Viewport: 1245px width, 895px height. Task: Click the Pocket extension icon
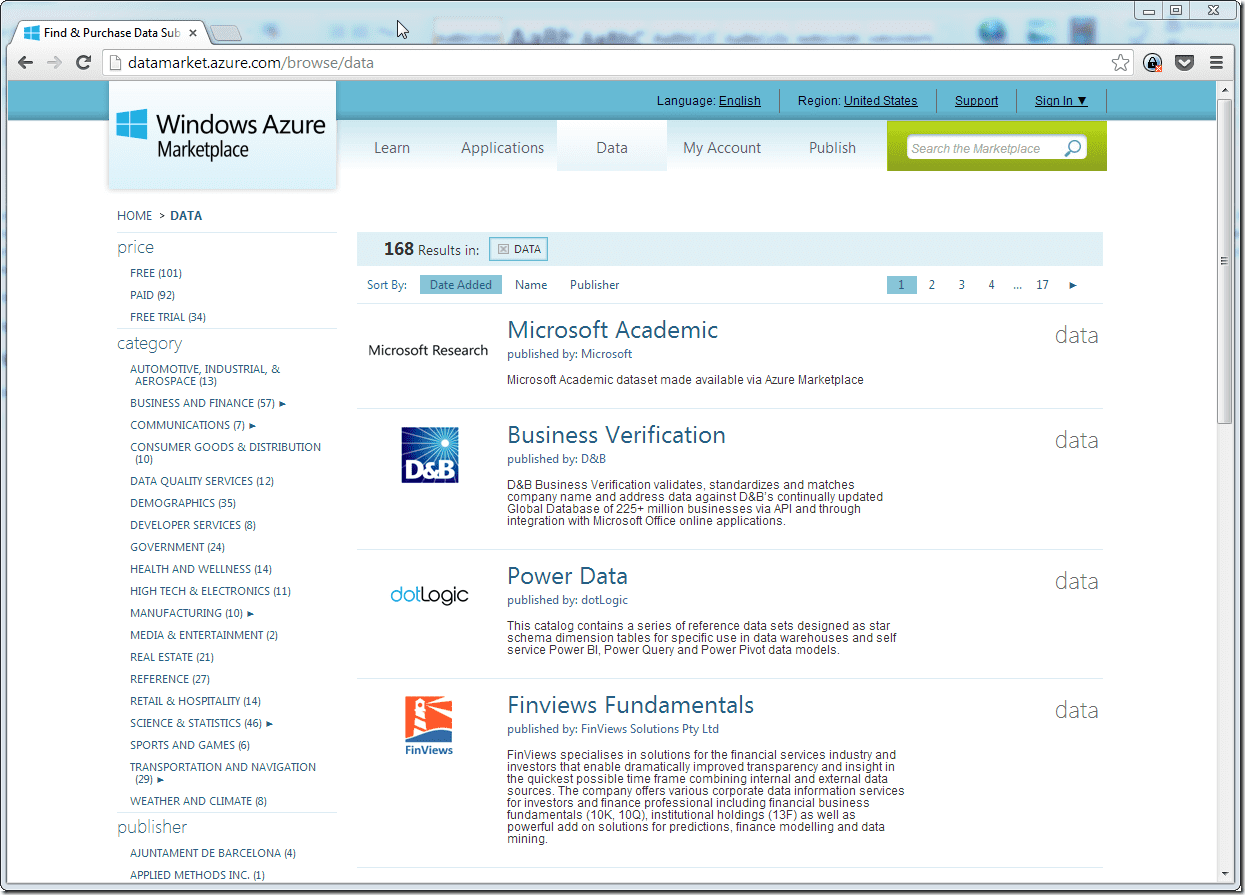pyautogui.click(x=1185, y=62)
